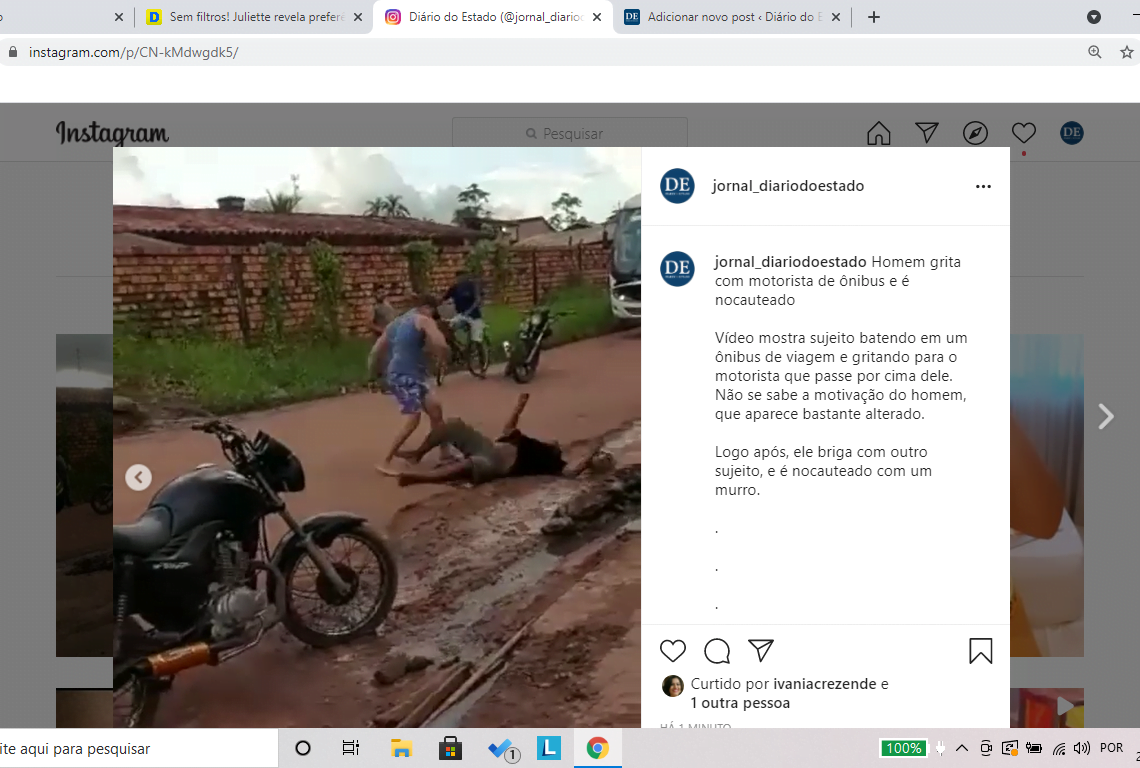Open Cortana circle on the taskbar
Viewport: 1140px width, 768px height.
[x=303, y=748]
